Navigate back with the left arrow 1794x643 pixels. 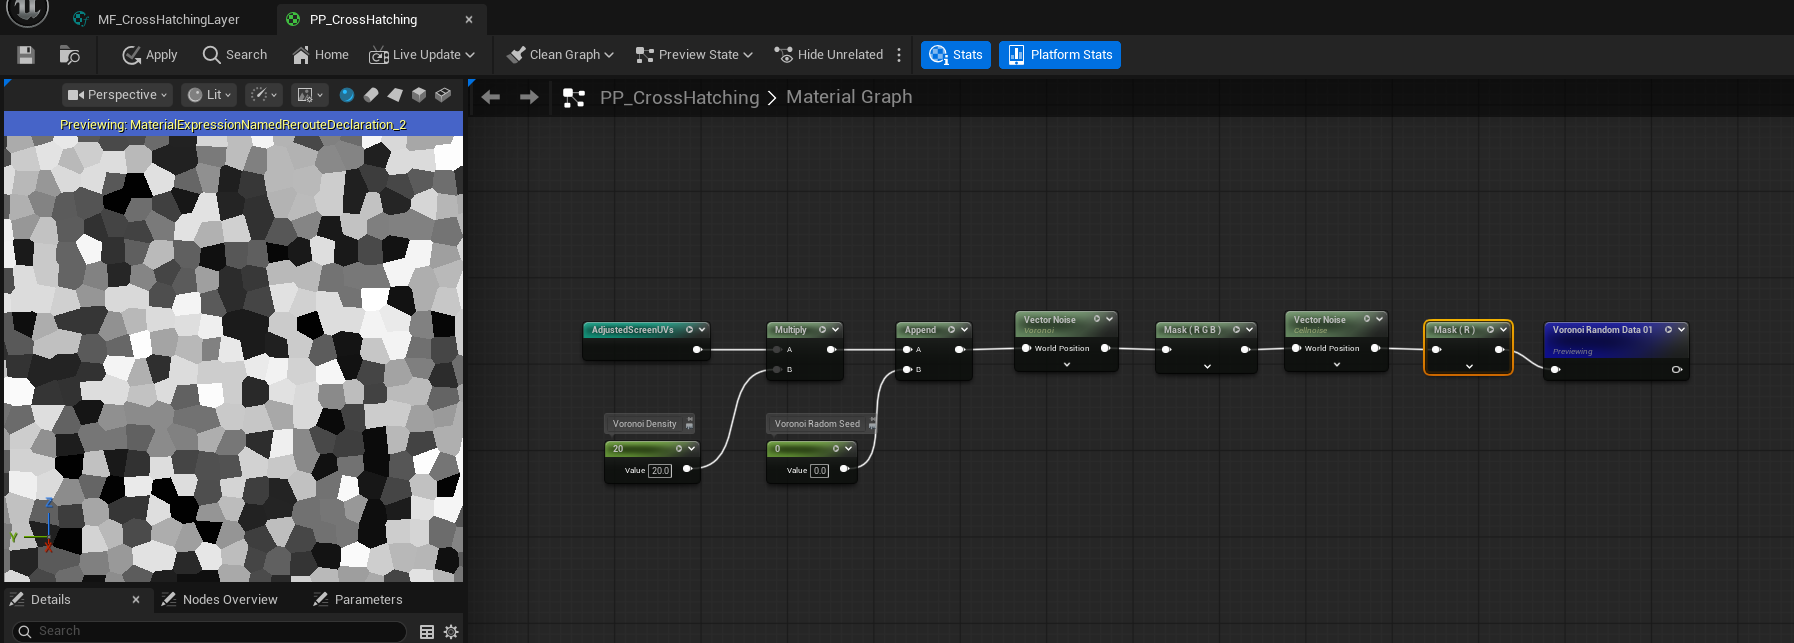tap(491, 97)
